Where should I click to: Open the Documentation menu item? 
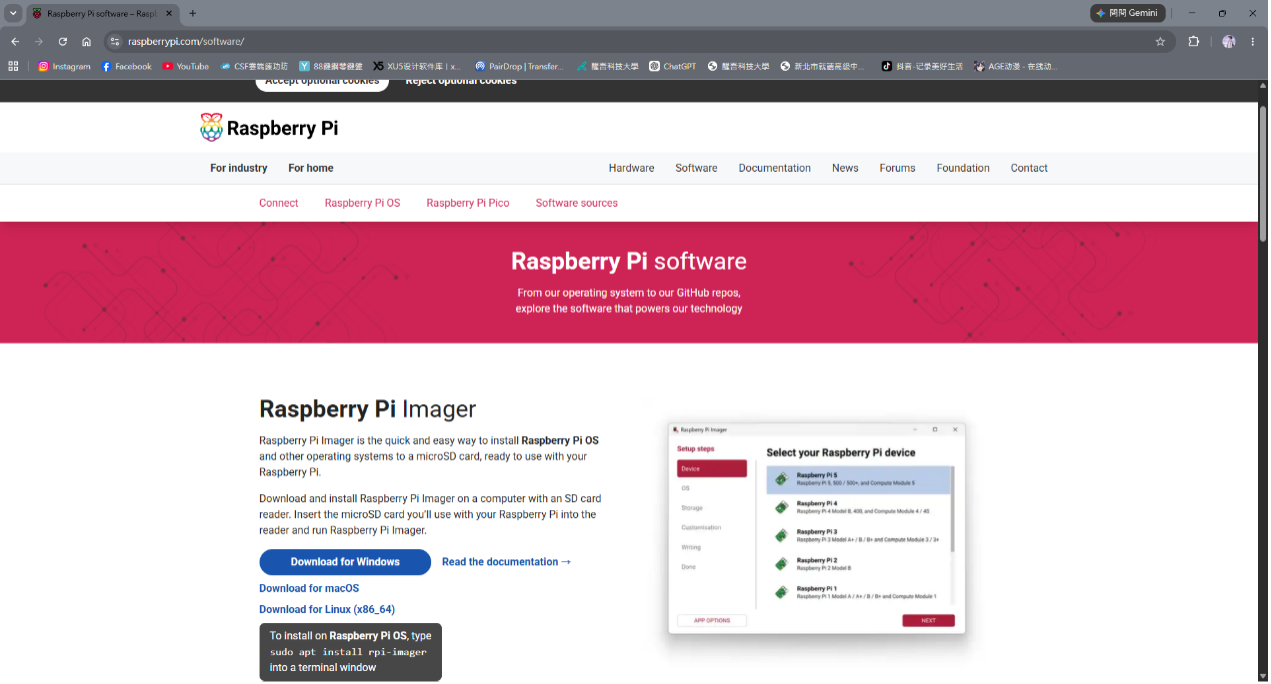coord(775,168)
